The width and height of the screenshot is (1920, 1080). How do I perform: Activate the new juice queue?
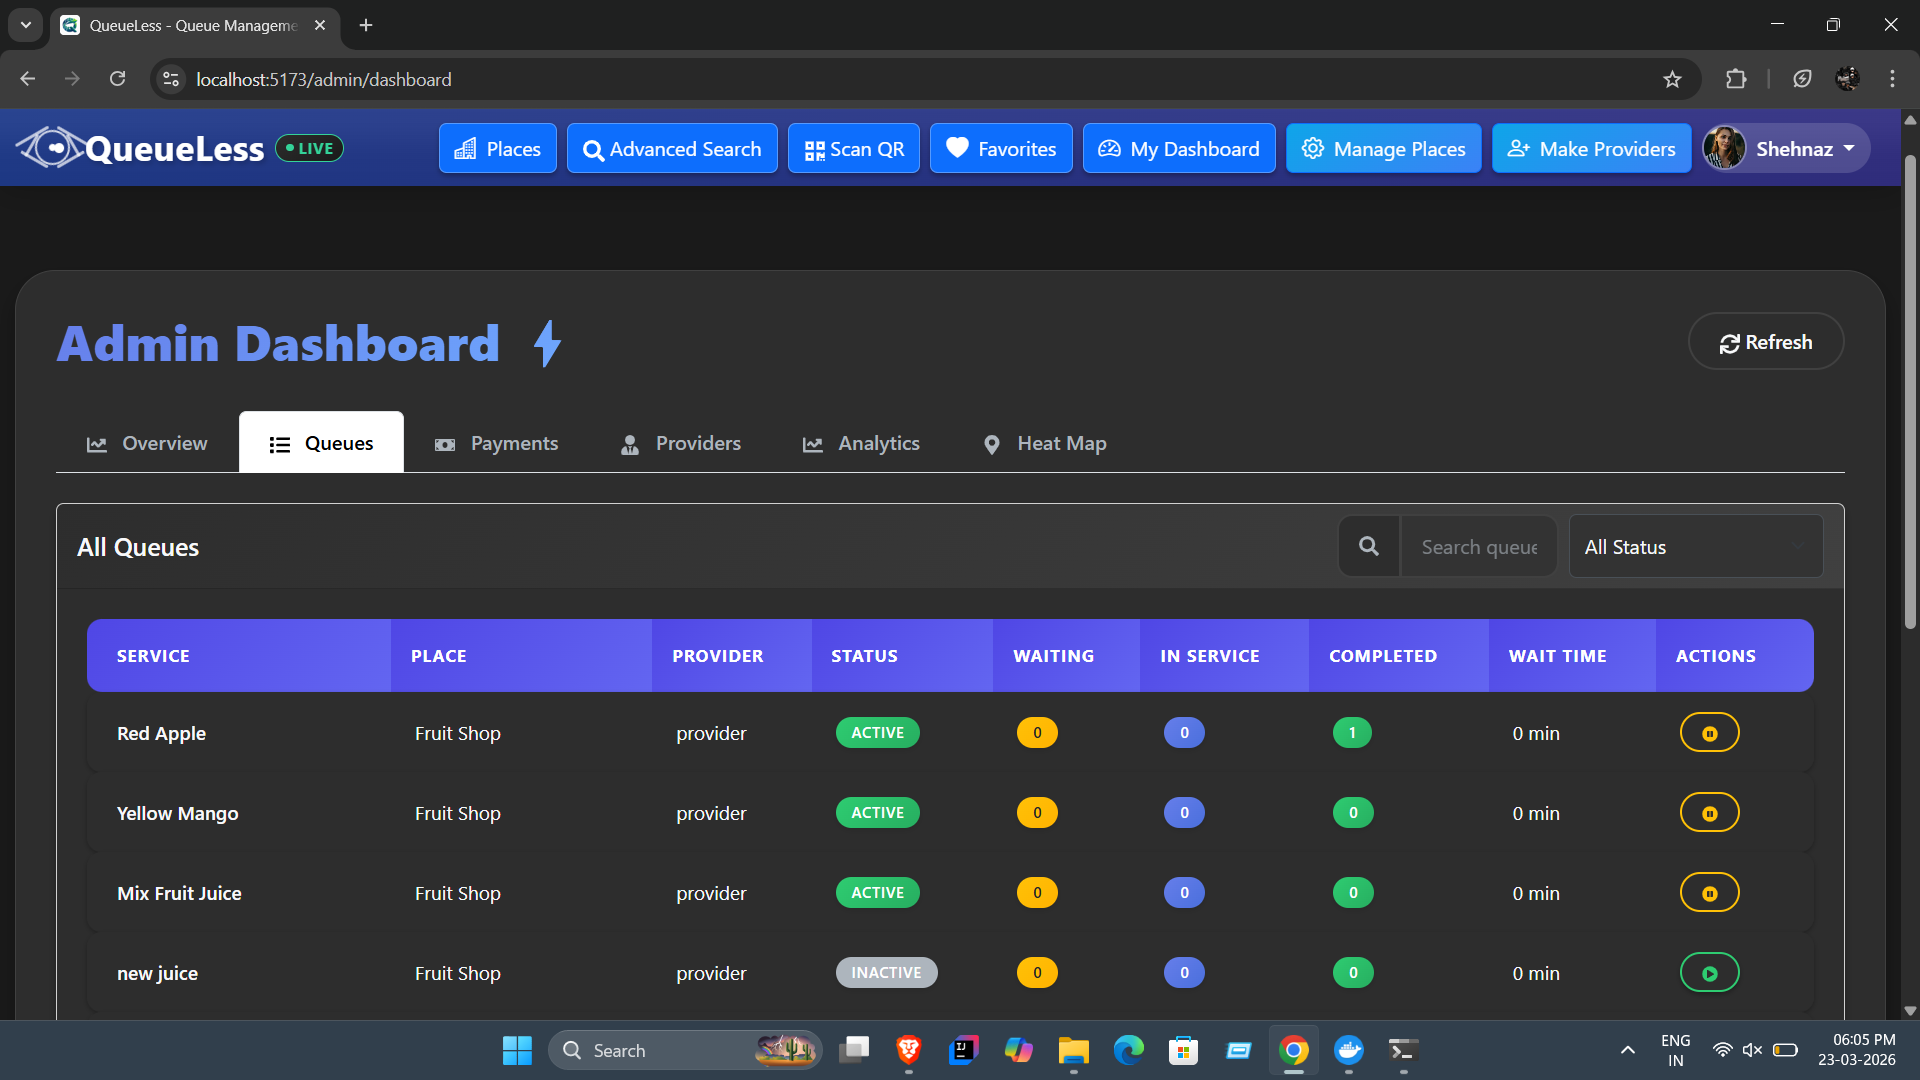coord(1709,973)
